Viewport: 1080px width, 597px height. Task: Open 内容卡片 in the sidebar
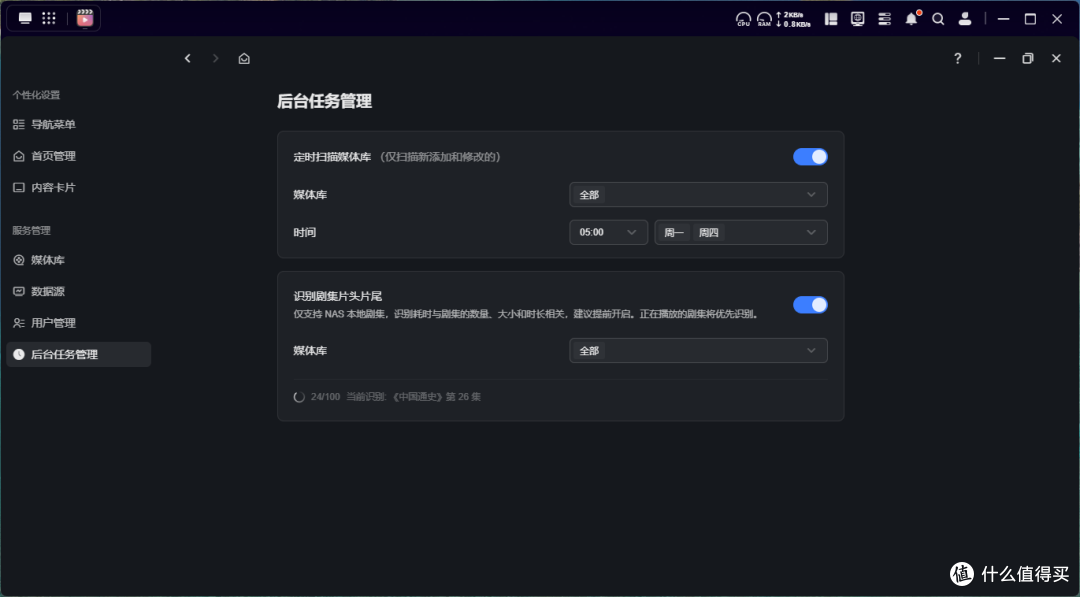(x=79, y=187)
